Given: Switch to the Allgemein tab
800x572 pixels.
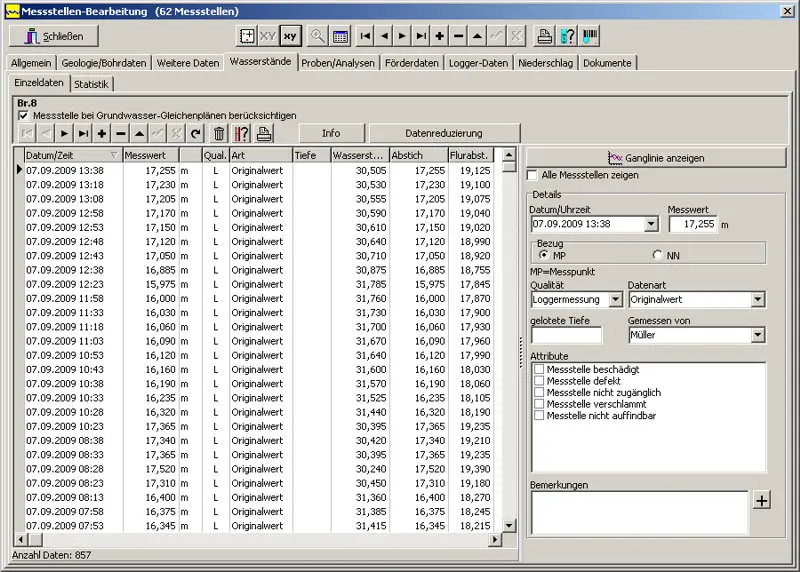Looking at the screenshot, I should click(31, 63).
